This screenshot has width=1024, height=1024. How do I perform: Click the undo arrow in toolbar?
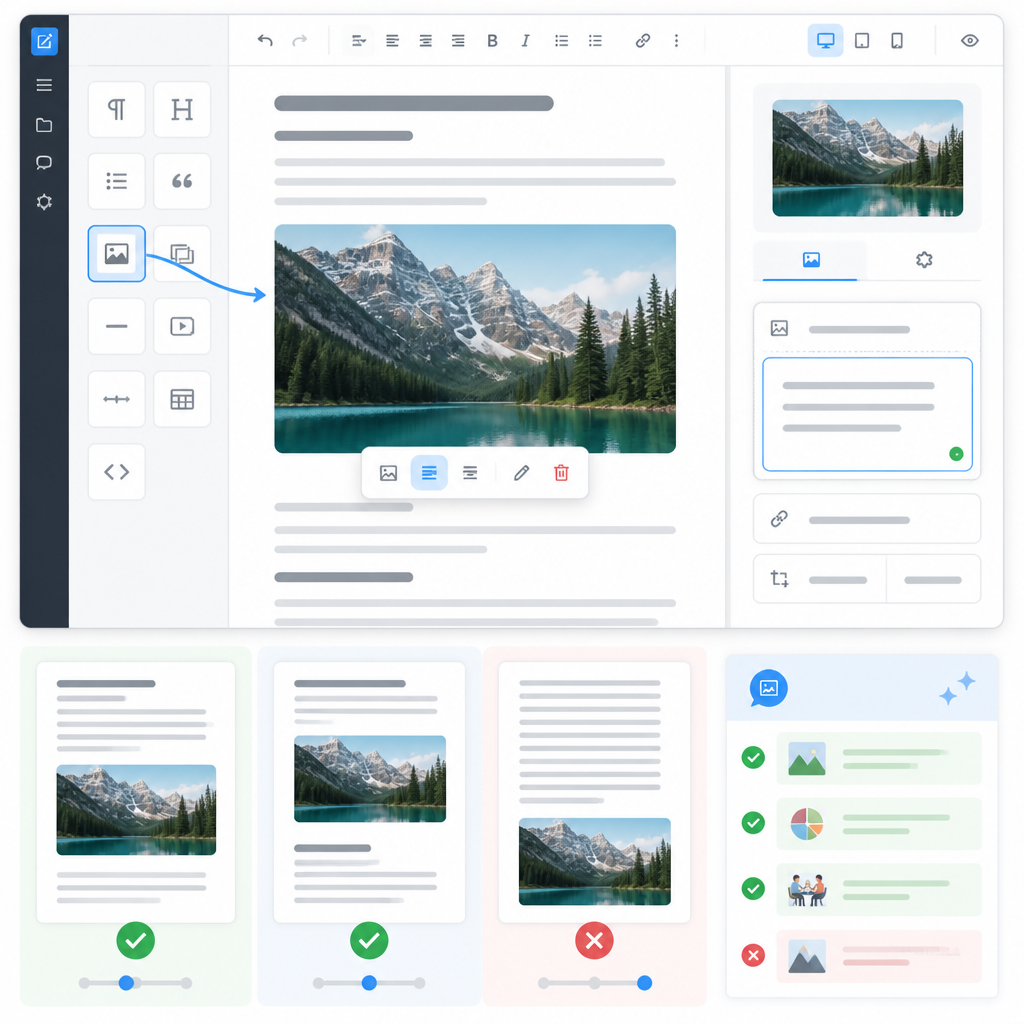tap(264, 40)
